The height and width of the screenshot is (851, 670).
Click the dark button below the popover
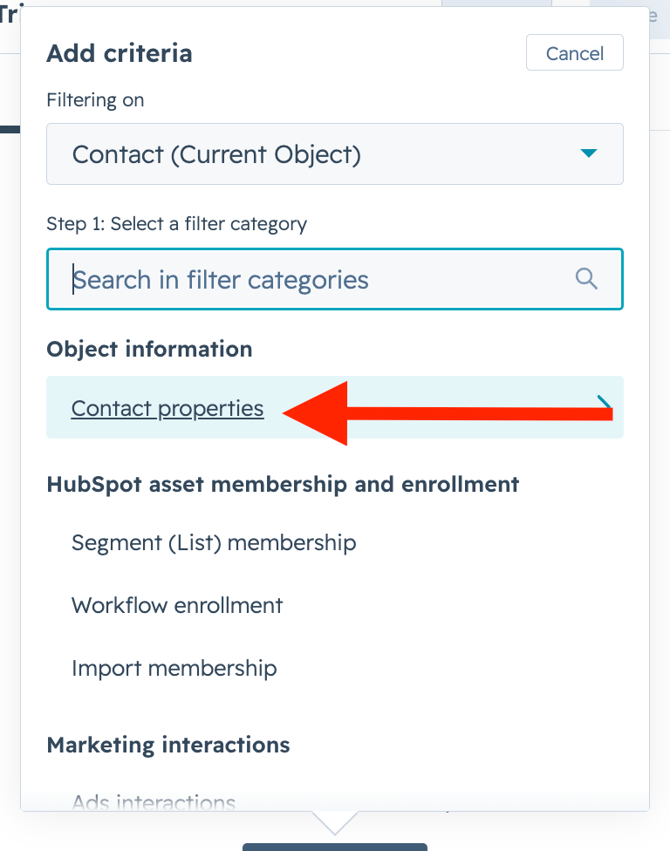334,846
